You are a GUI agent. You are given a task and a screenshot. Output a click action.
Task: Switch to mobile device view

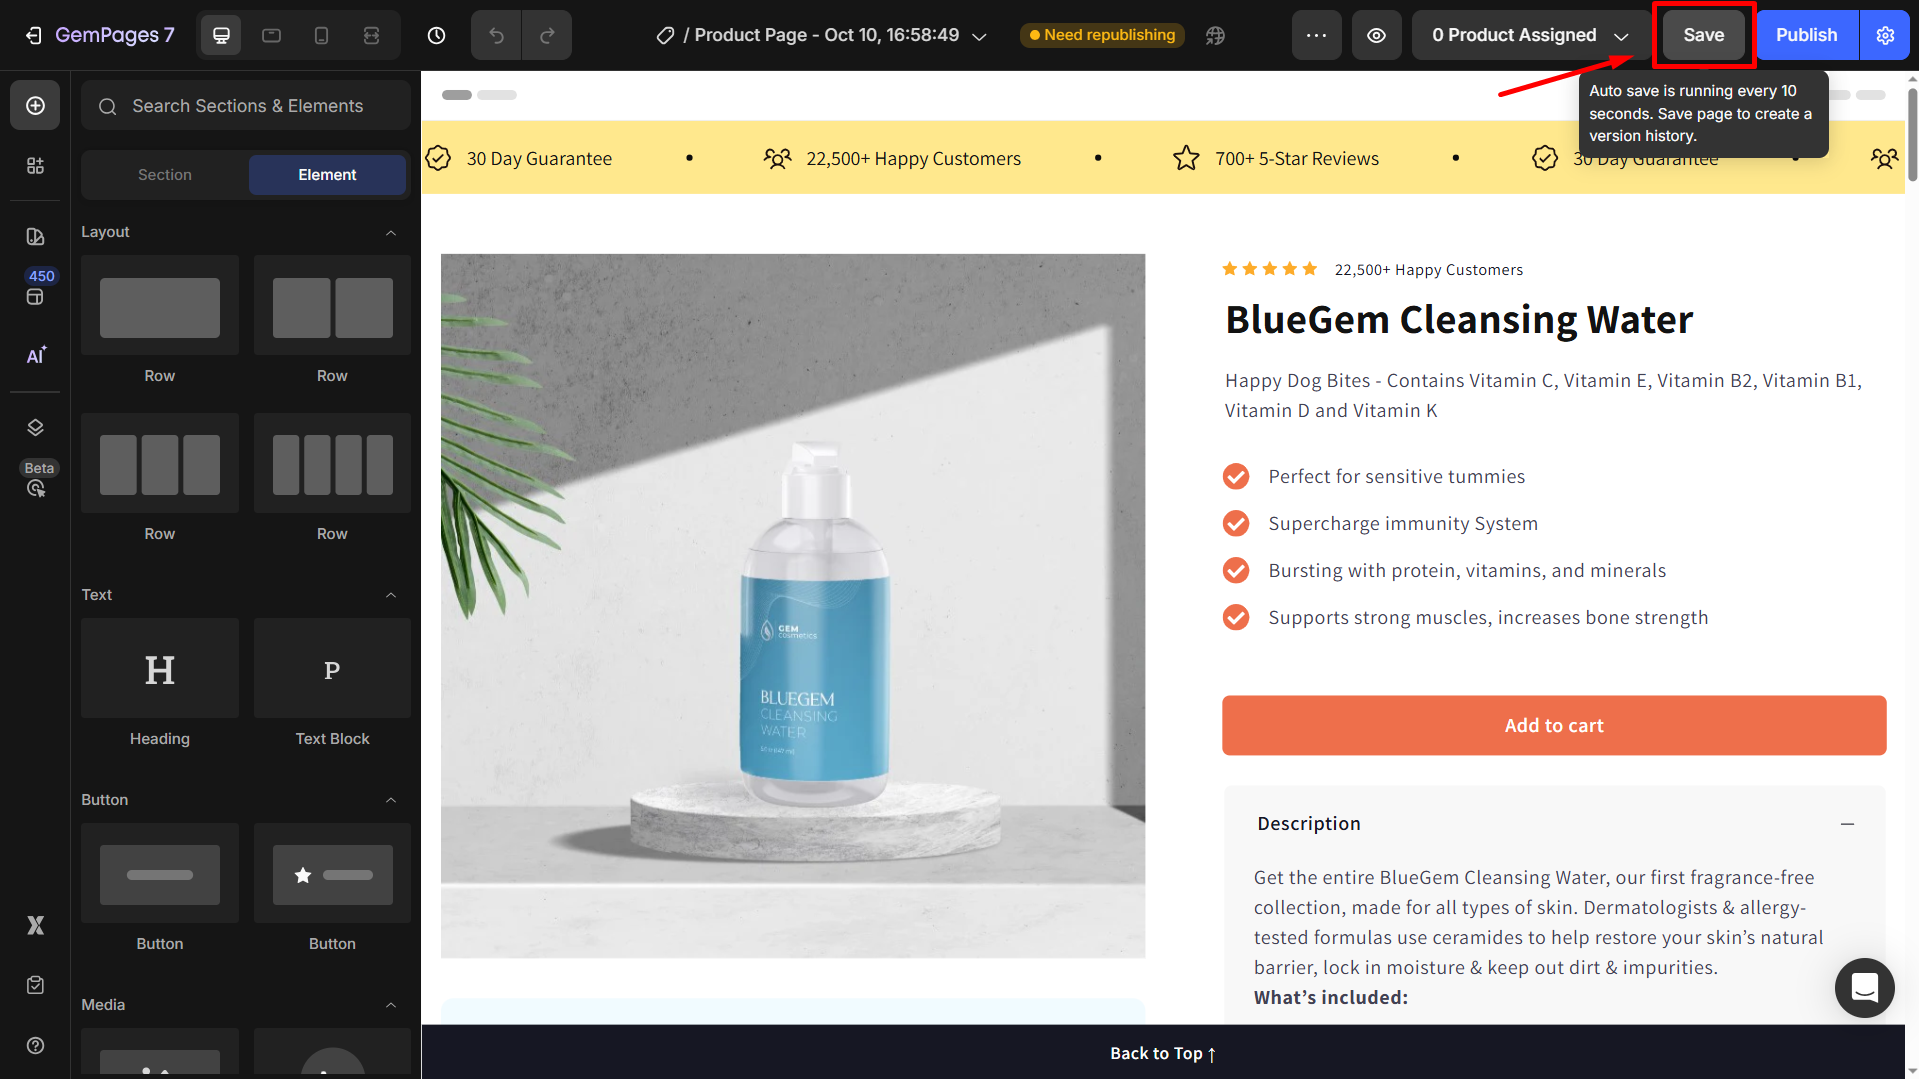(x=321, y=35)
